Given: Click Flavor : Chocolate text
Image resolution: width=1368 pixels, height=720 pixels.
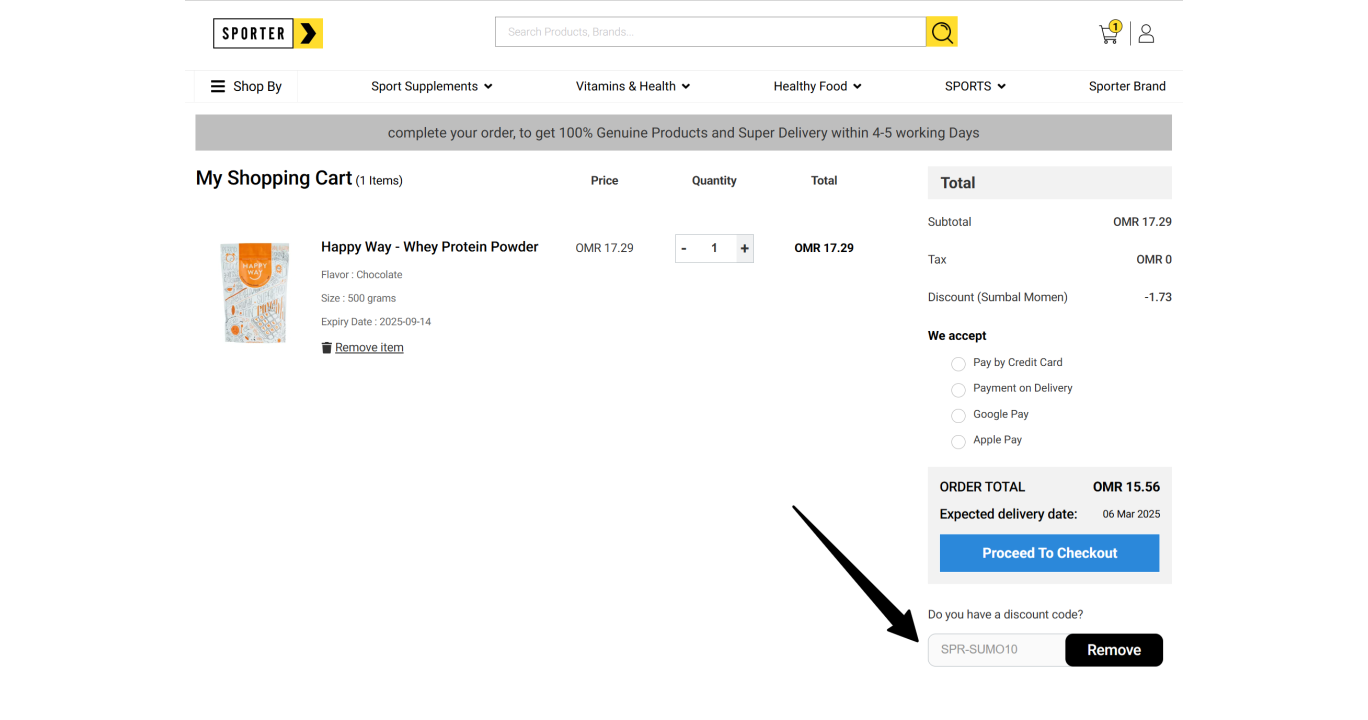Looking at the screenshot, I should point(362,275).
